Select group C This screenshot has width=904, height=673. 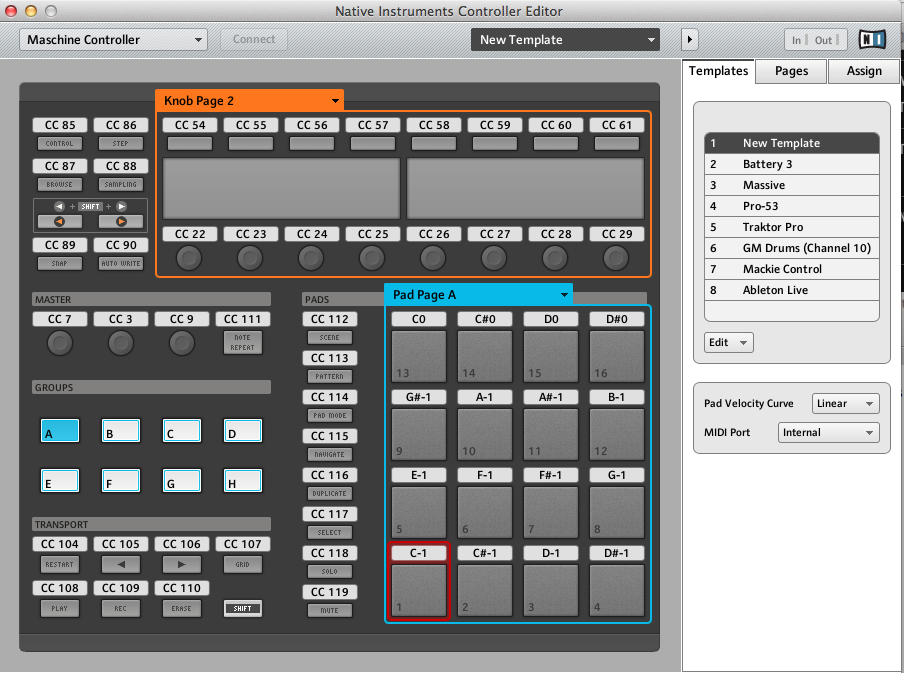point(182,431)
